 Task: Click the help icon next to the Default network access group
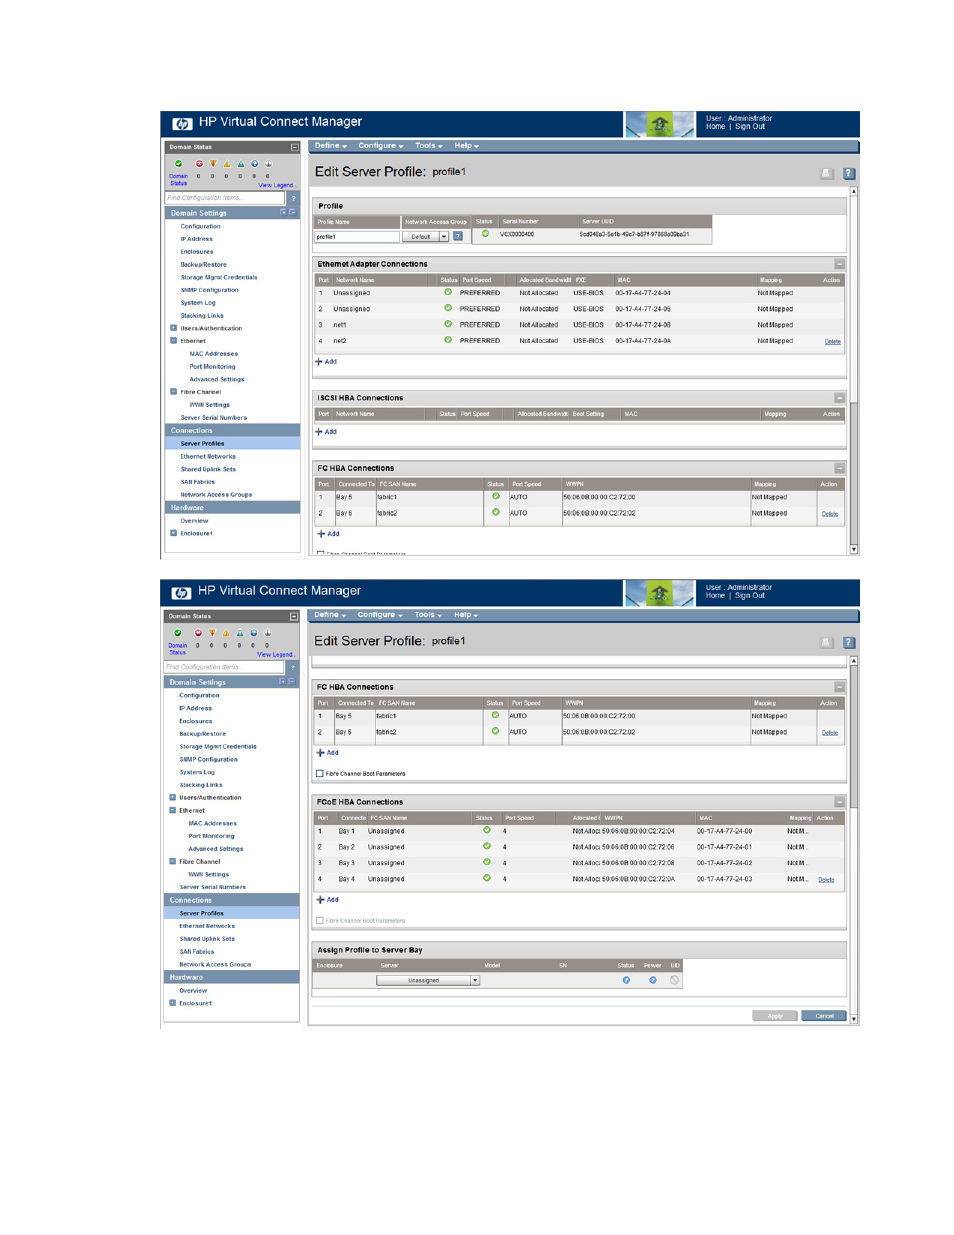coord(458,237)
